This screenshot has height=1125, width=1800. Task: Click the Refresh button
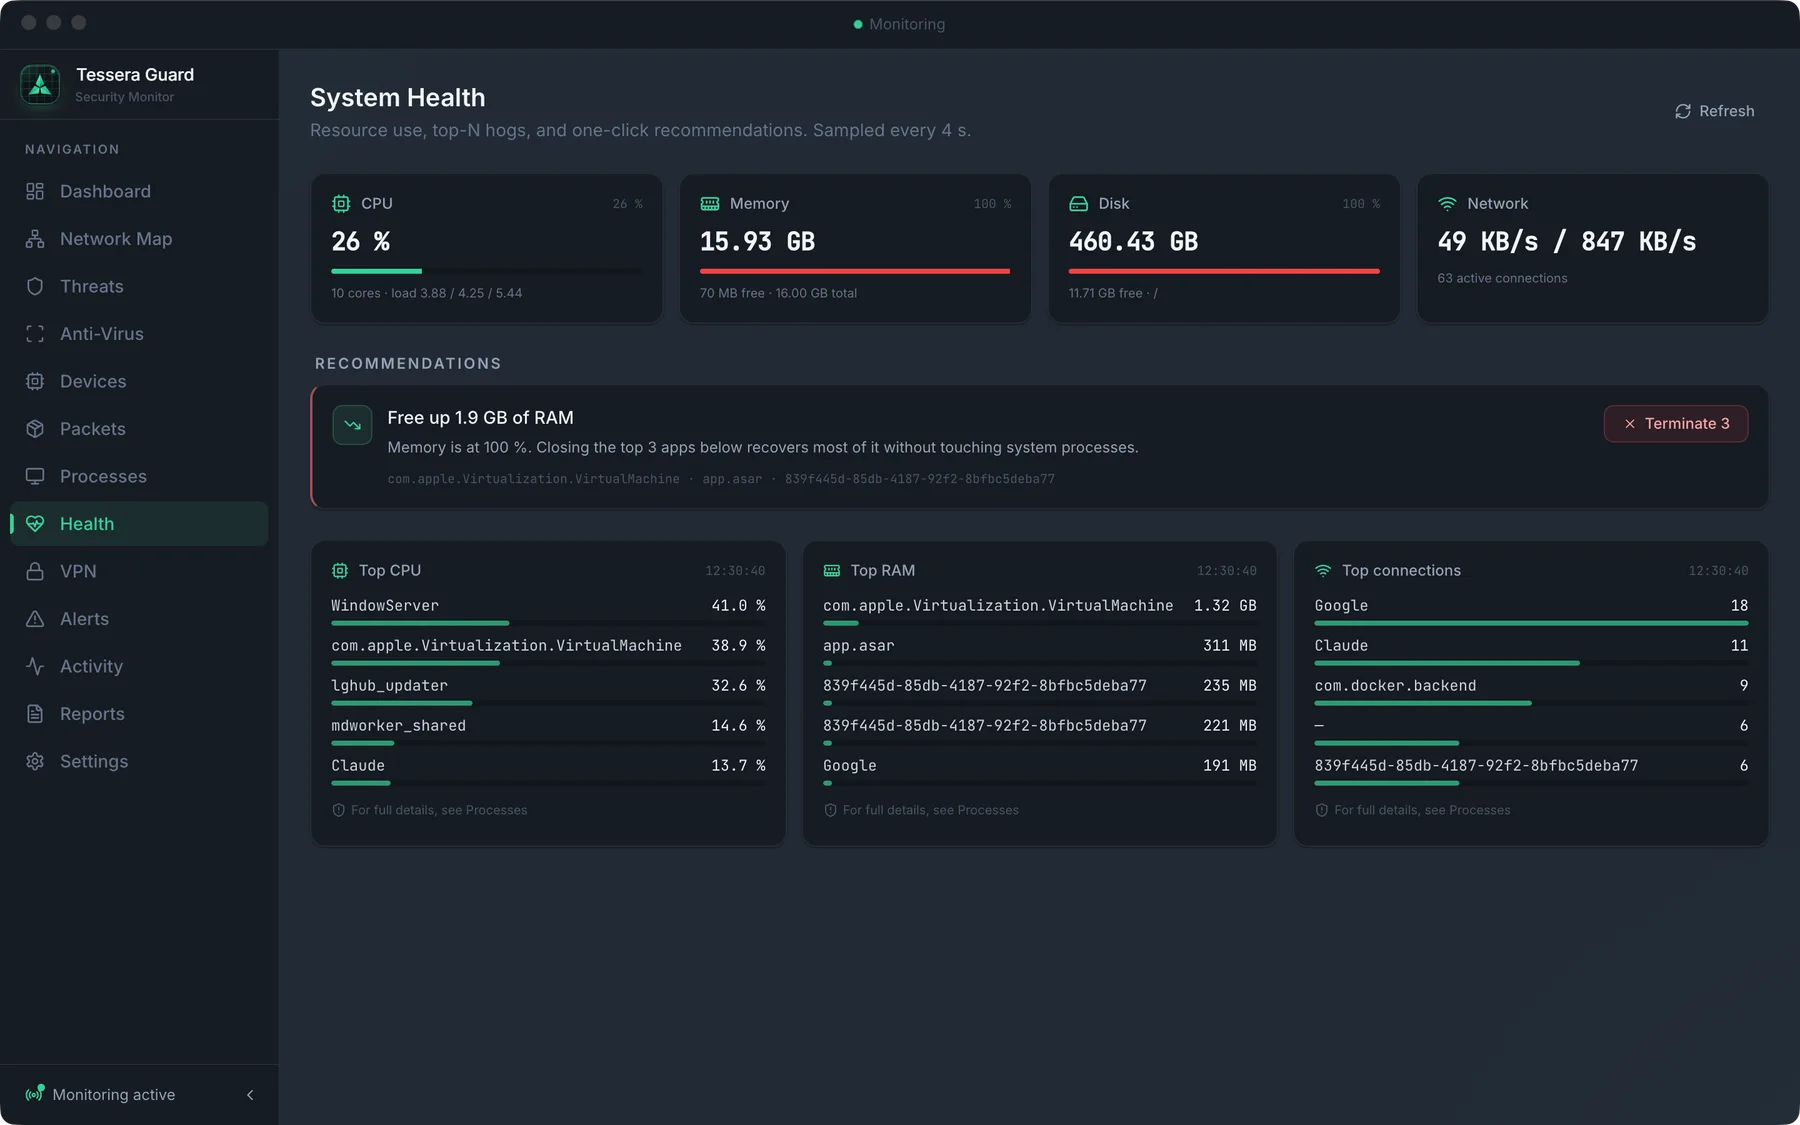tap(1715, 111)
